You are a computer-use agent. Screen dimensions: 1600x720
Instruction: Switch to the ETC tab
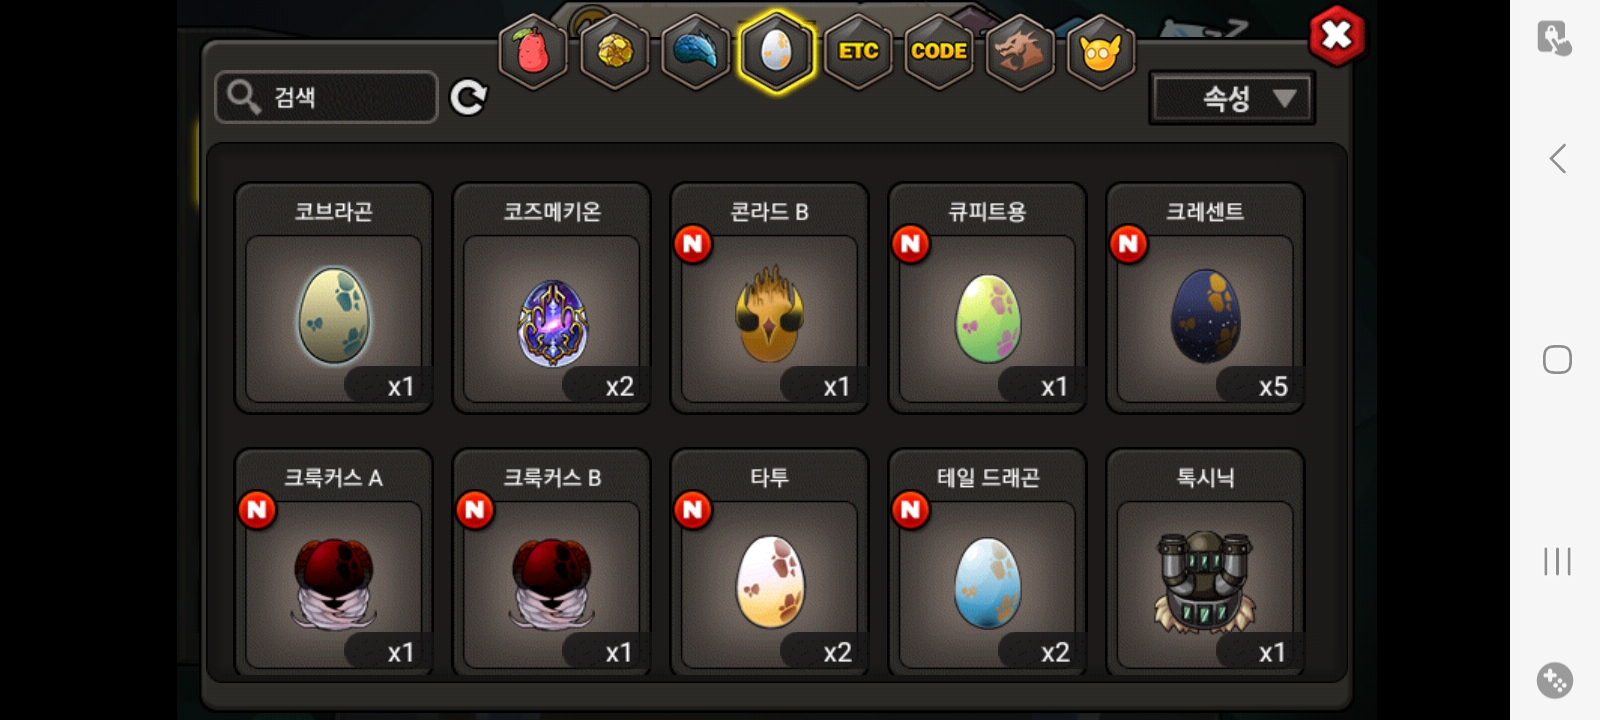(x=858, y=51)
